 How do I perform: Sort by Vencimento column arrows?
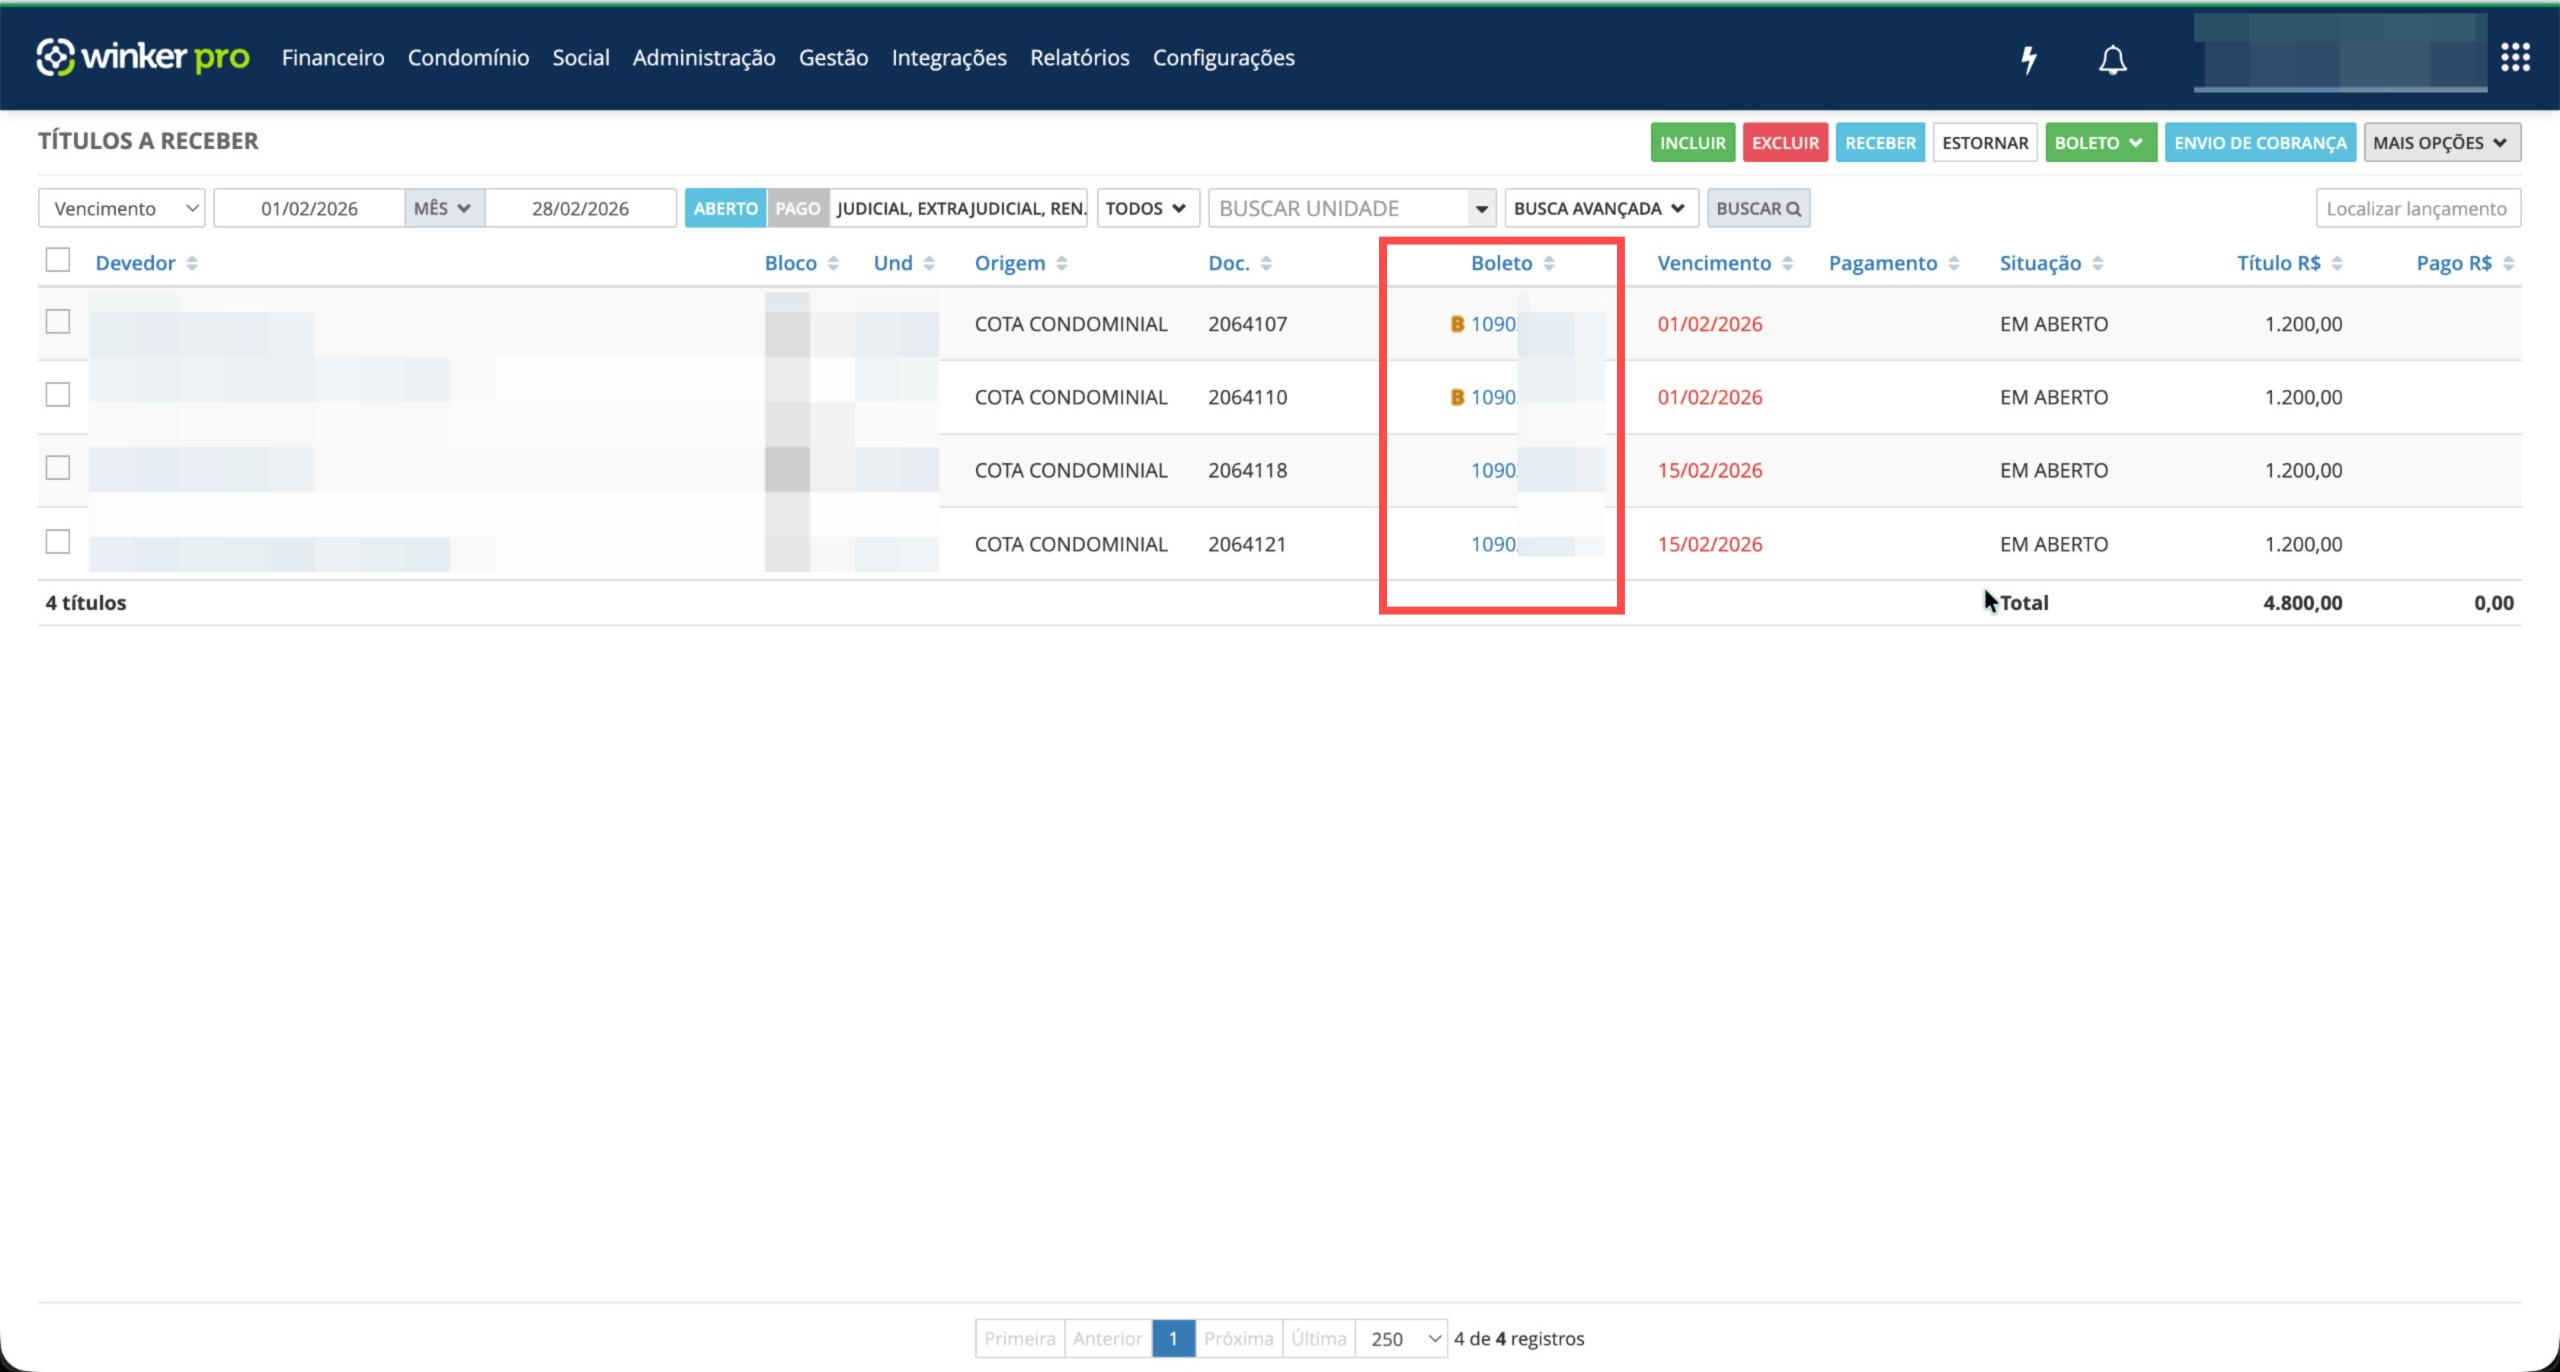(1788, 263)
